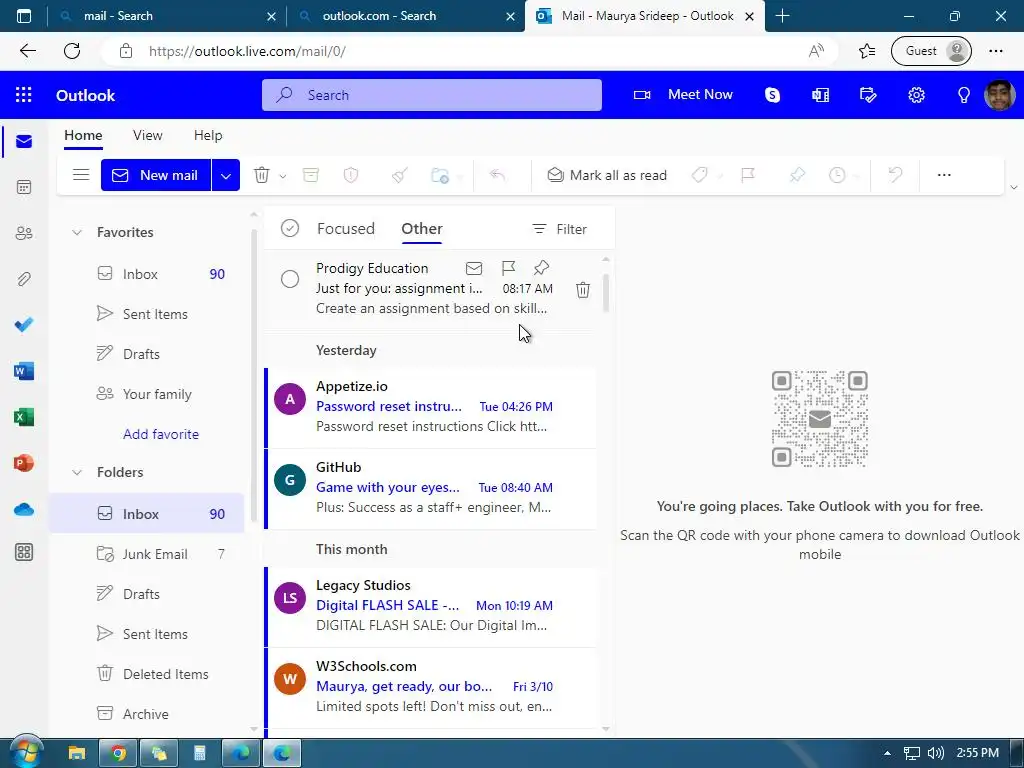
Task: Open the Help ribbon tab
Action: click(208, 135)
